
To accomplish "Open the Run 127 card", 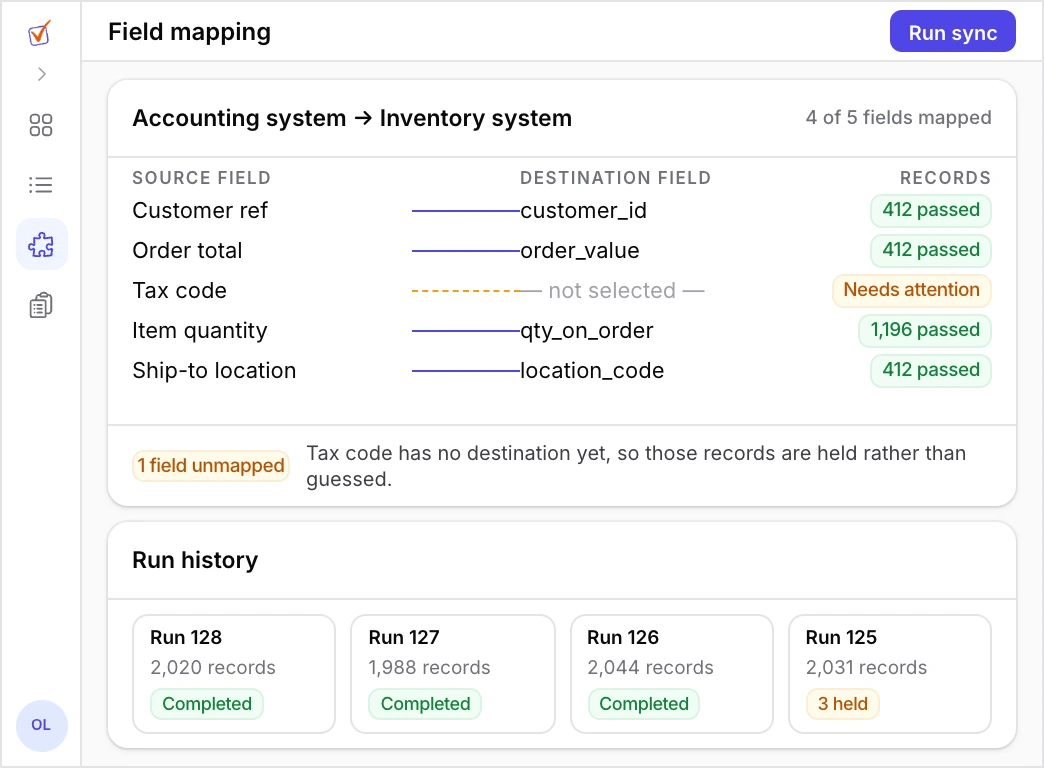I will [x=453, y=673].
